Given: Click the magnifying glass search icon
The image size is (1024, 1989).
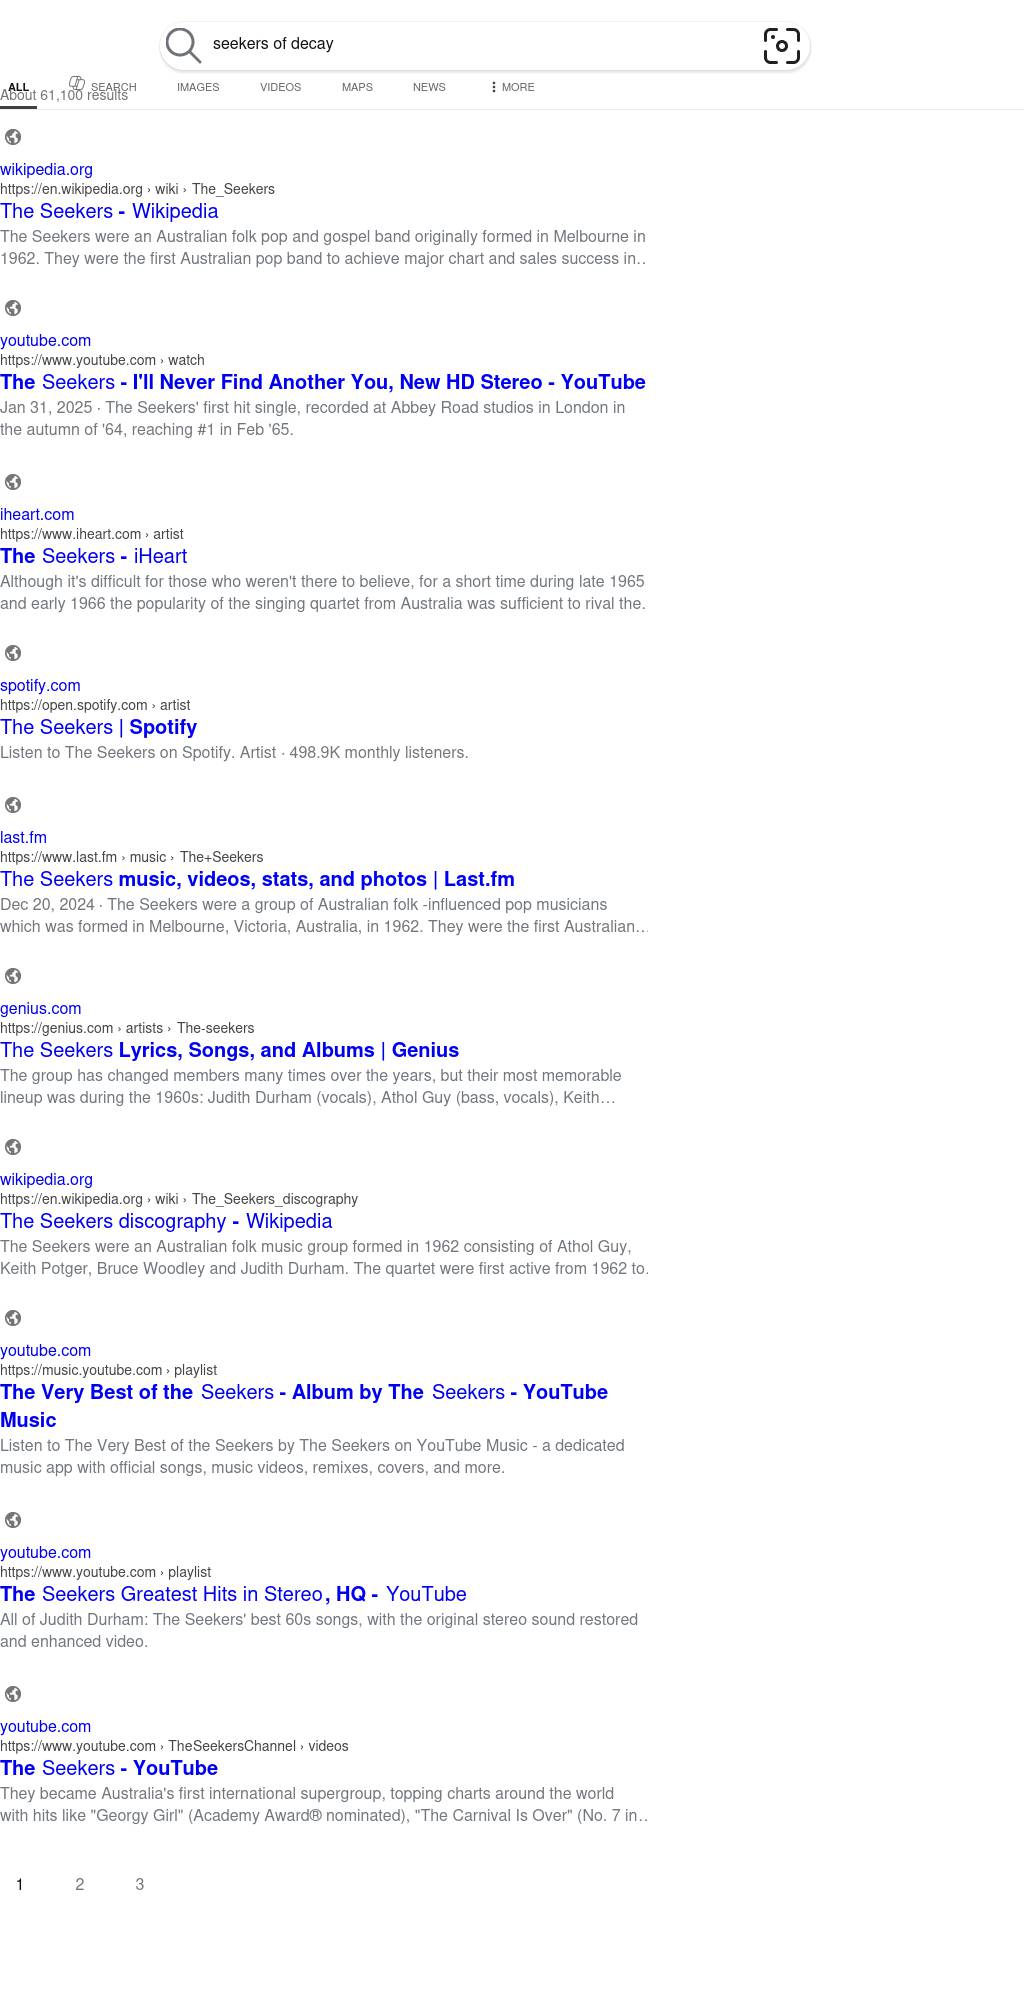Looking at the screenshot, I should pos(183,45).
